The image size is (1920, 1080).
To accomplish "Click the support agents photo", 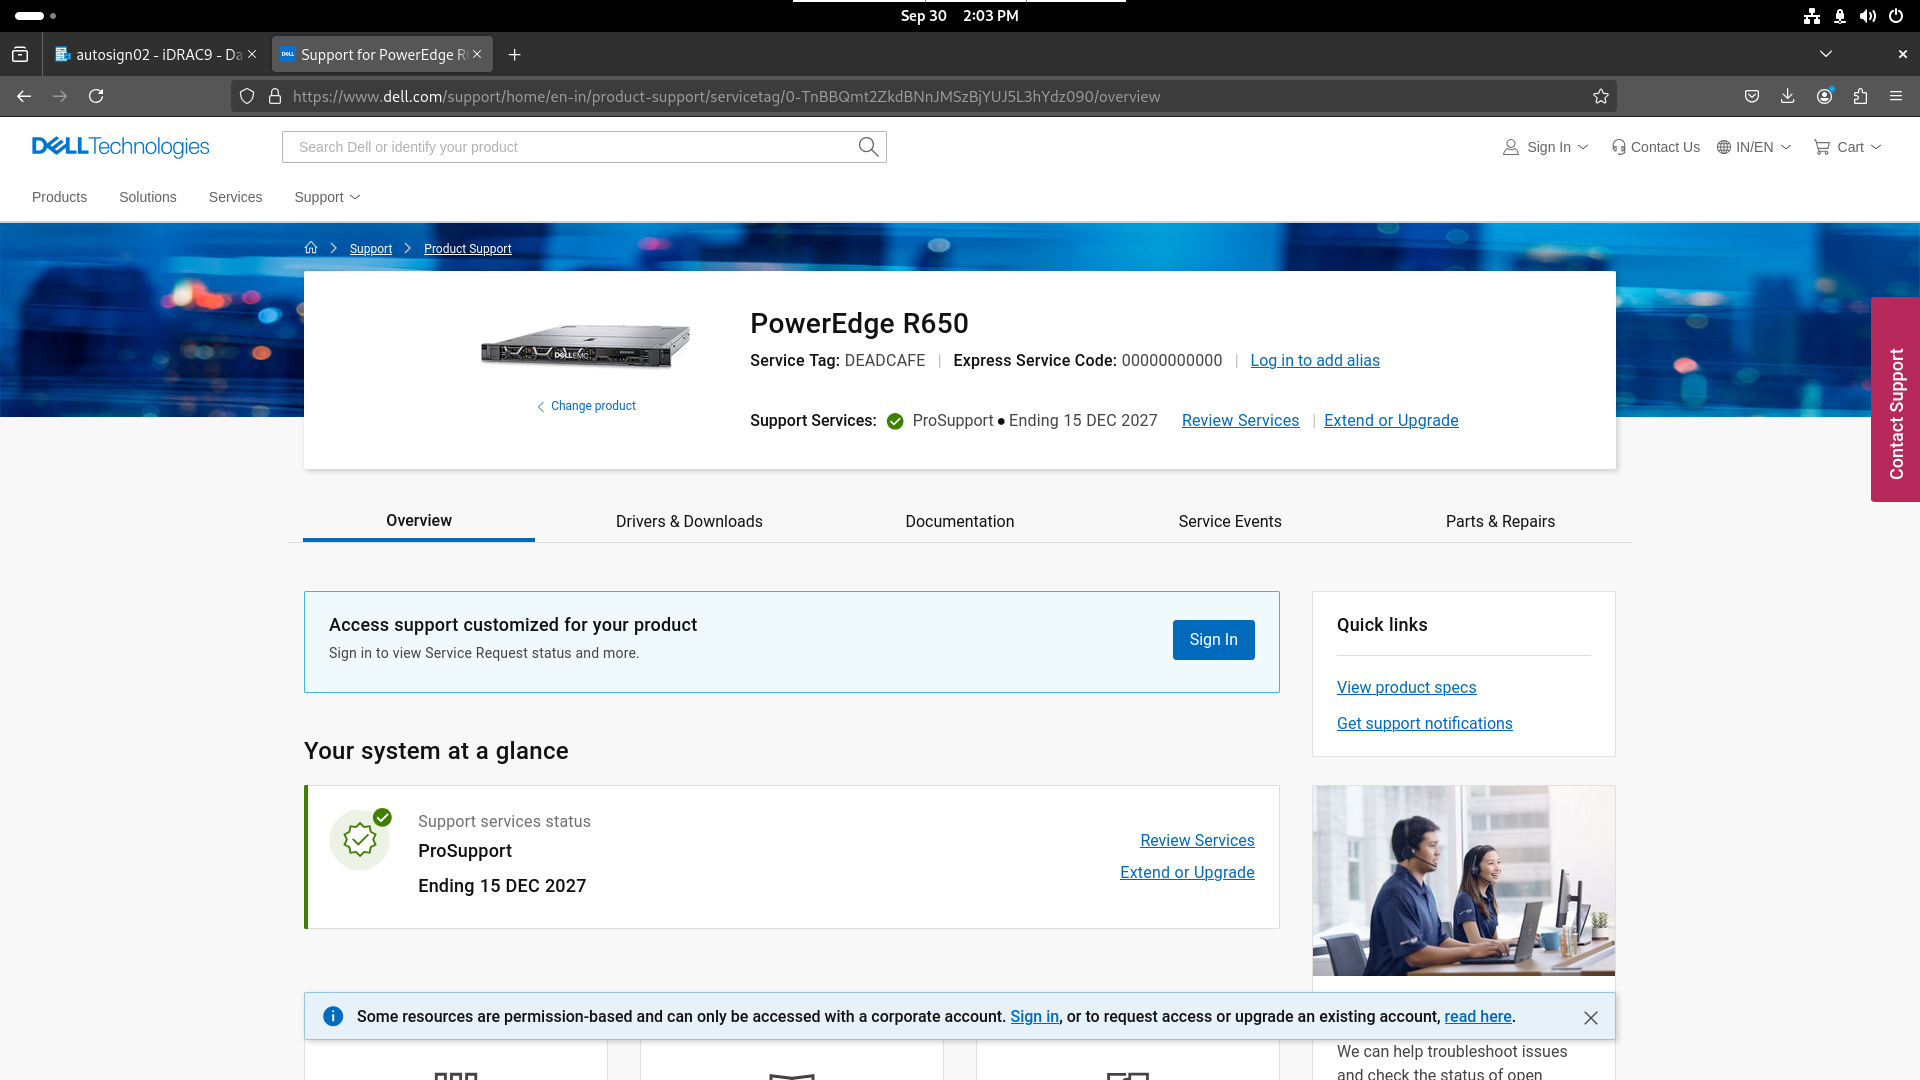I will click(x=1463, y=880).
